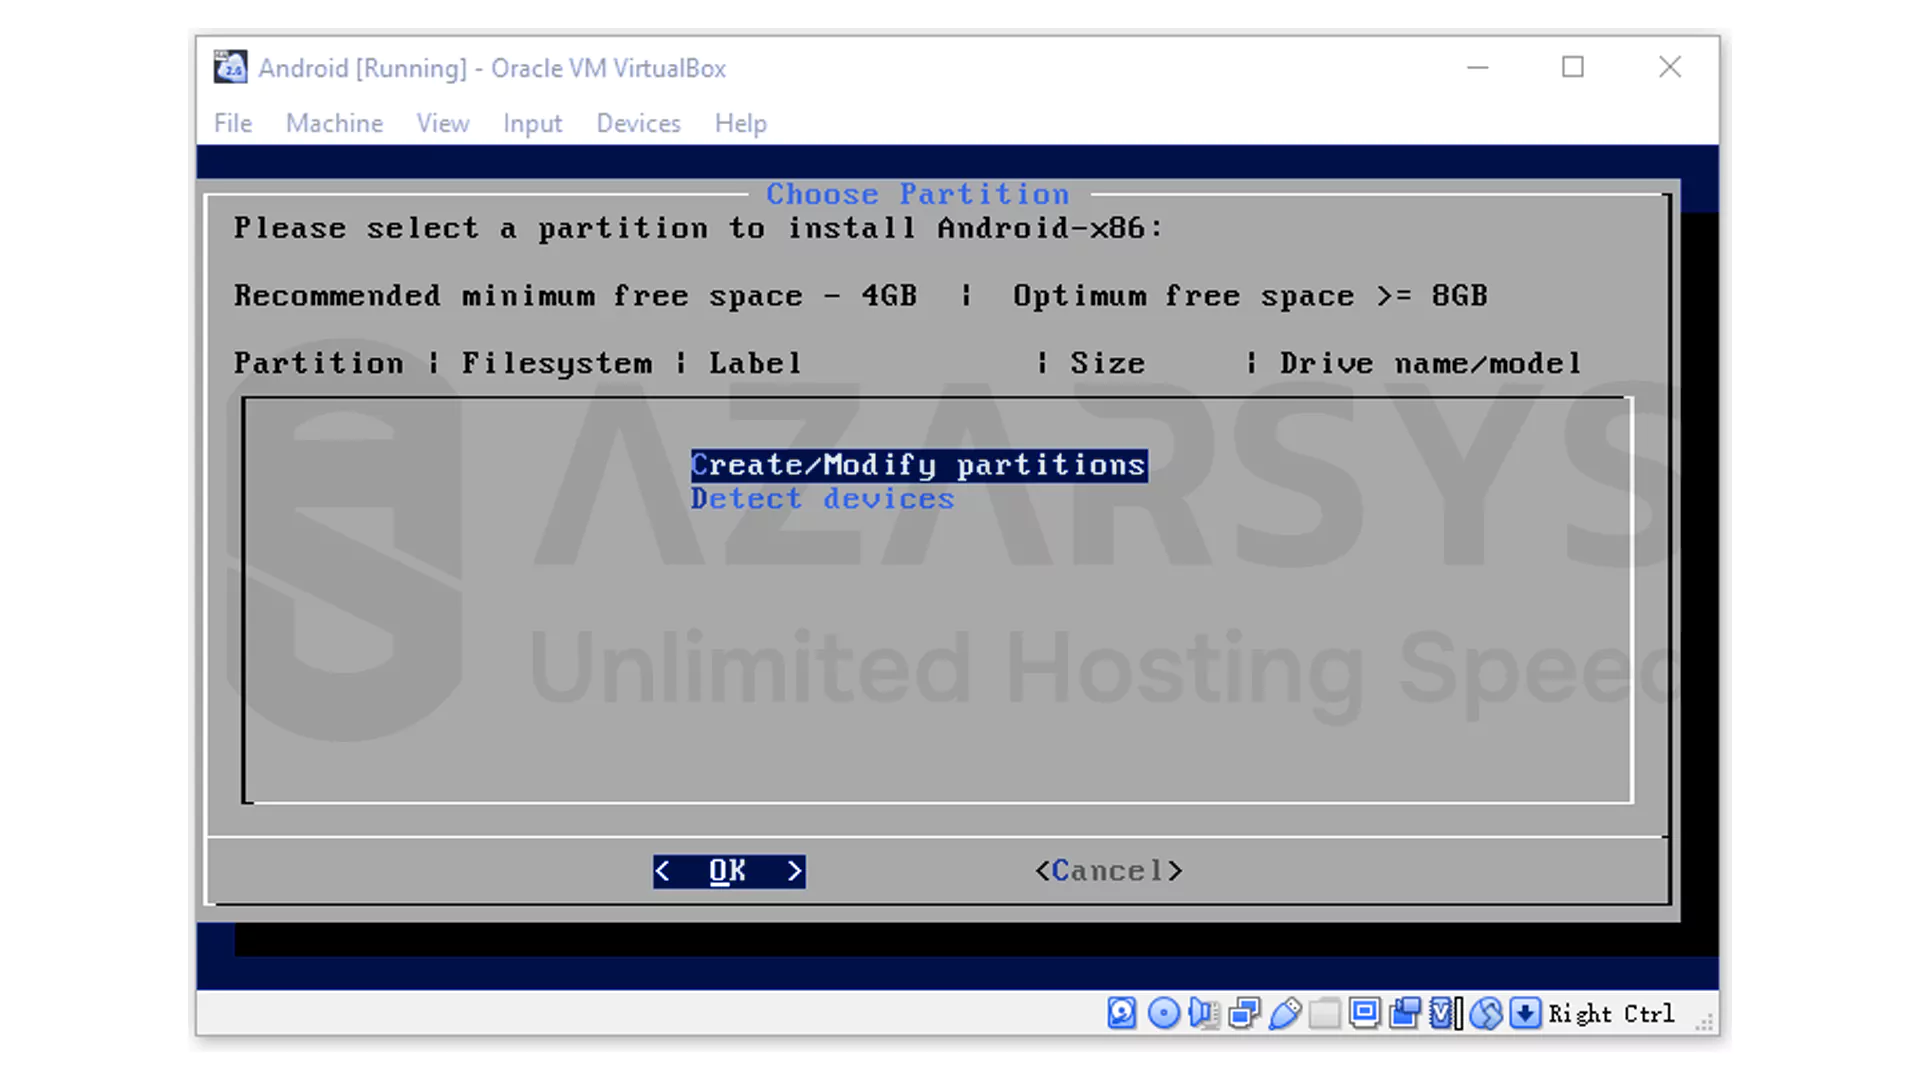Open the display status indicator
Screen dimensions: 1920x1080
coord(1364,1013)
